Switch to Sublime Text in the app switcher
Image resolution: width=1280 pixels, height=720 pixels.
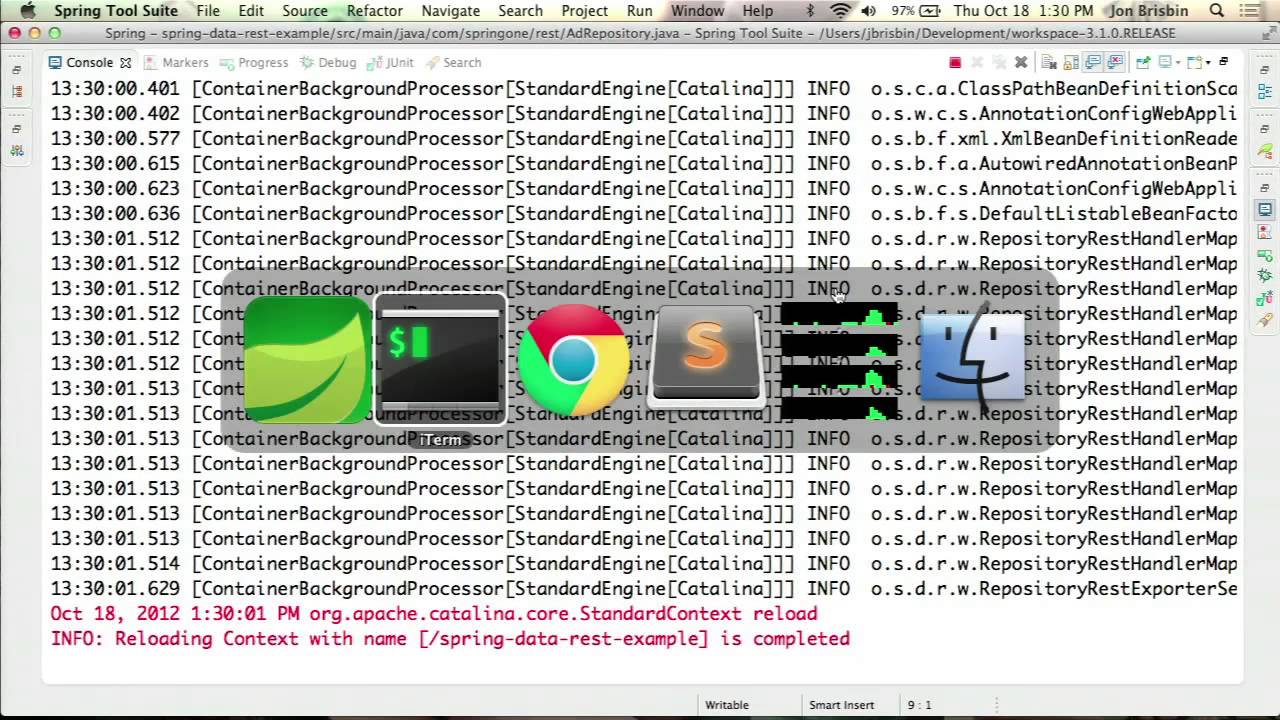click(x=706, y=358)
